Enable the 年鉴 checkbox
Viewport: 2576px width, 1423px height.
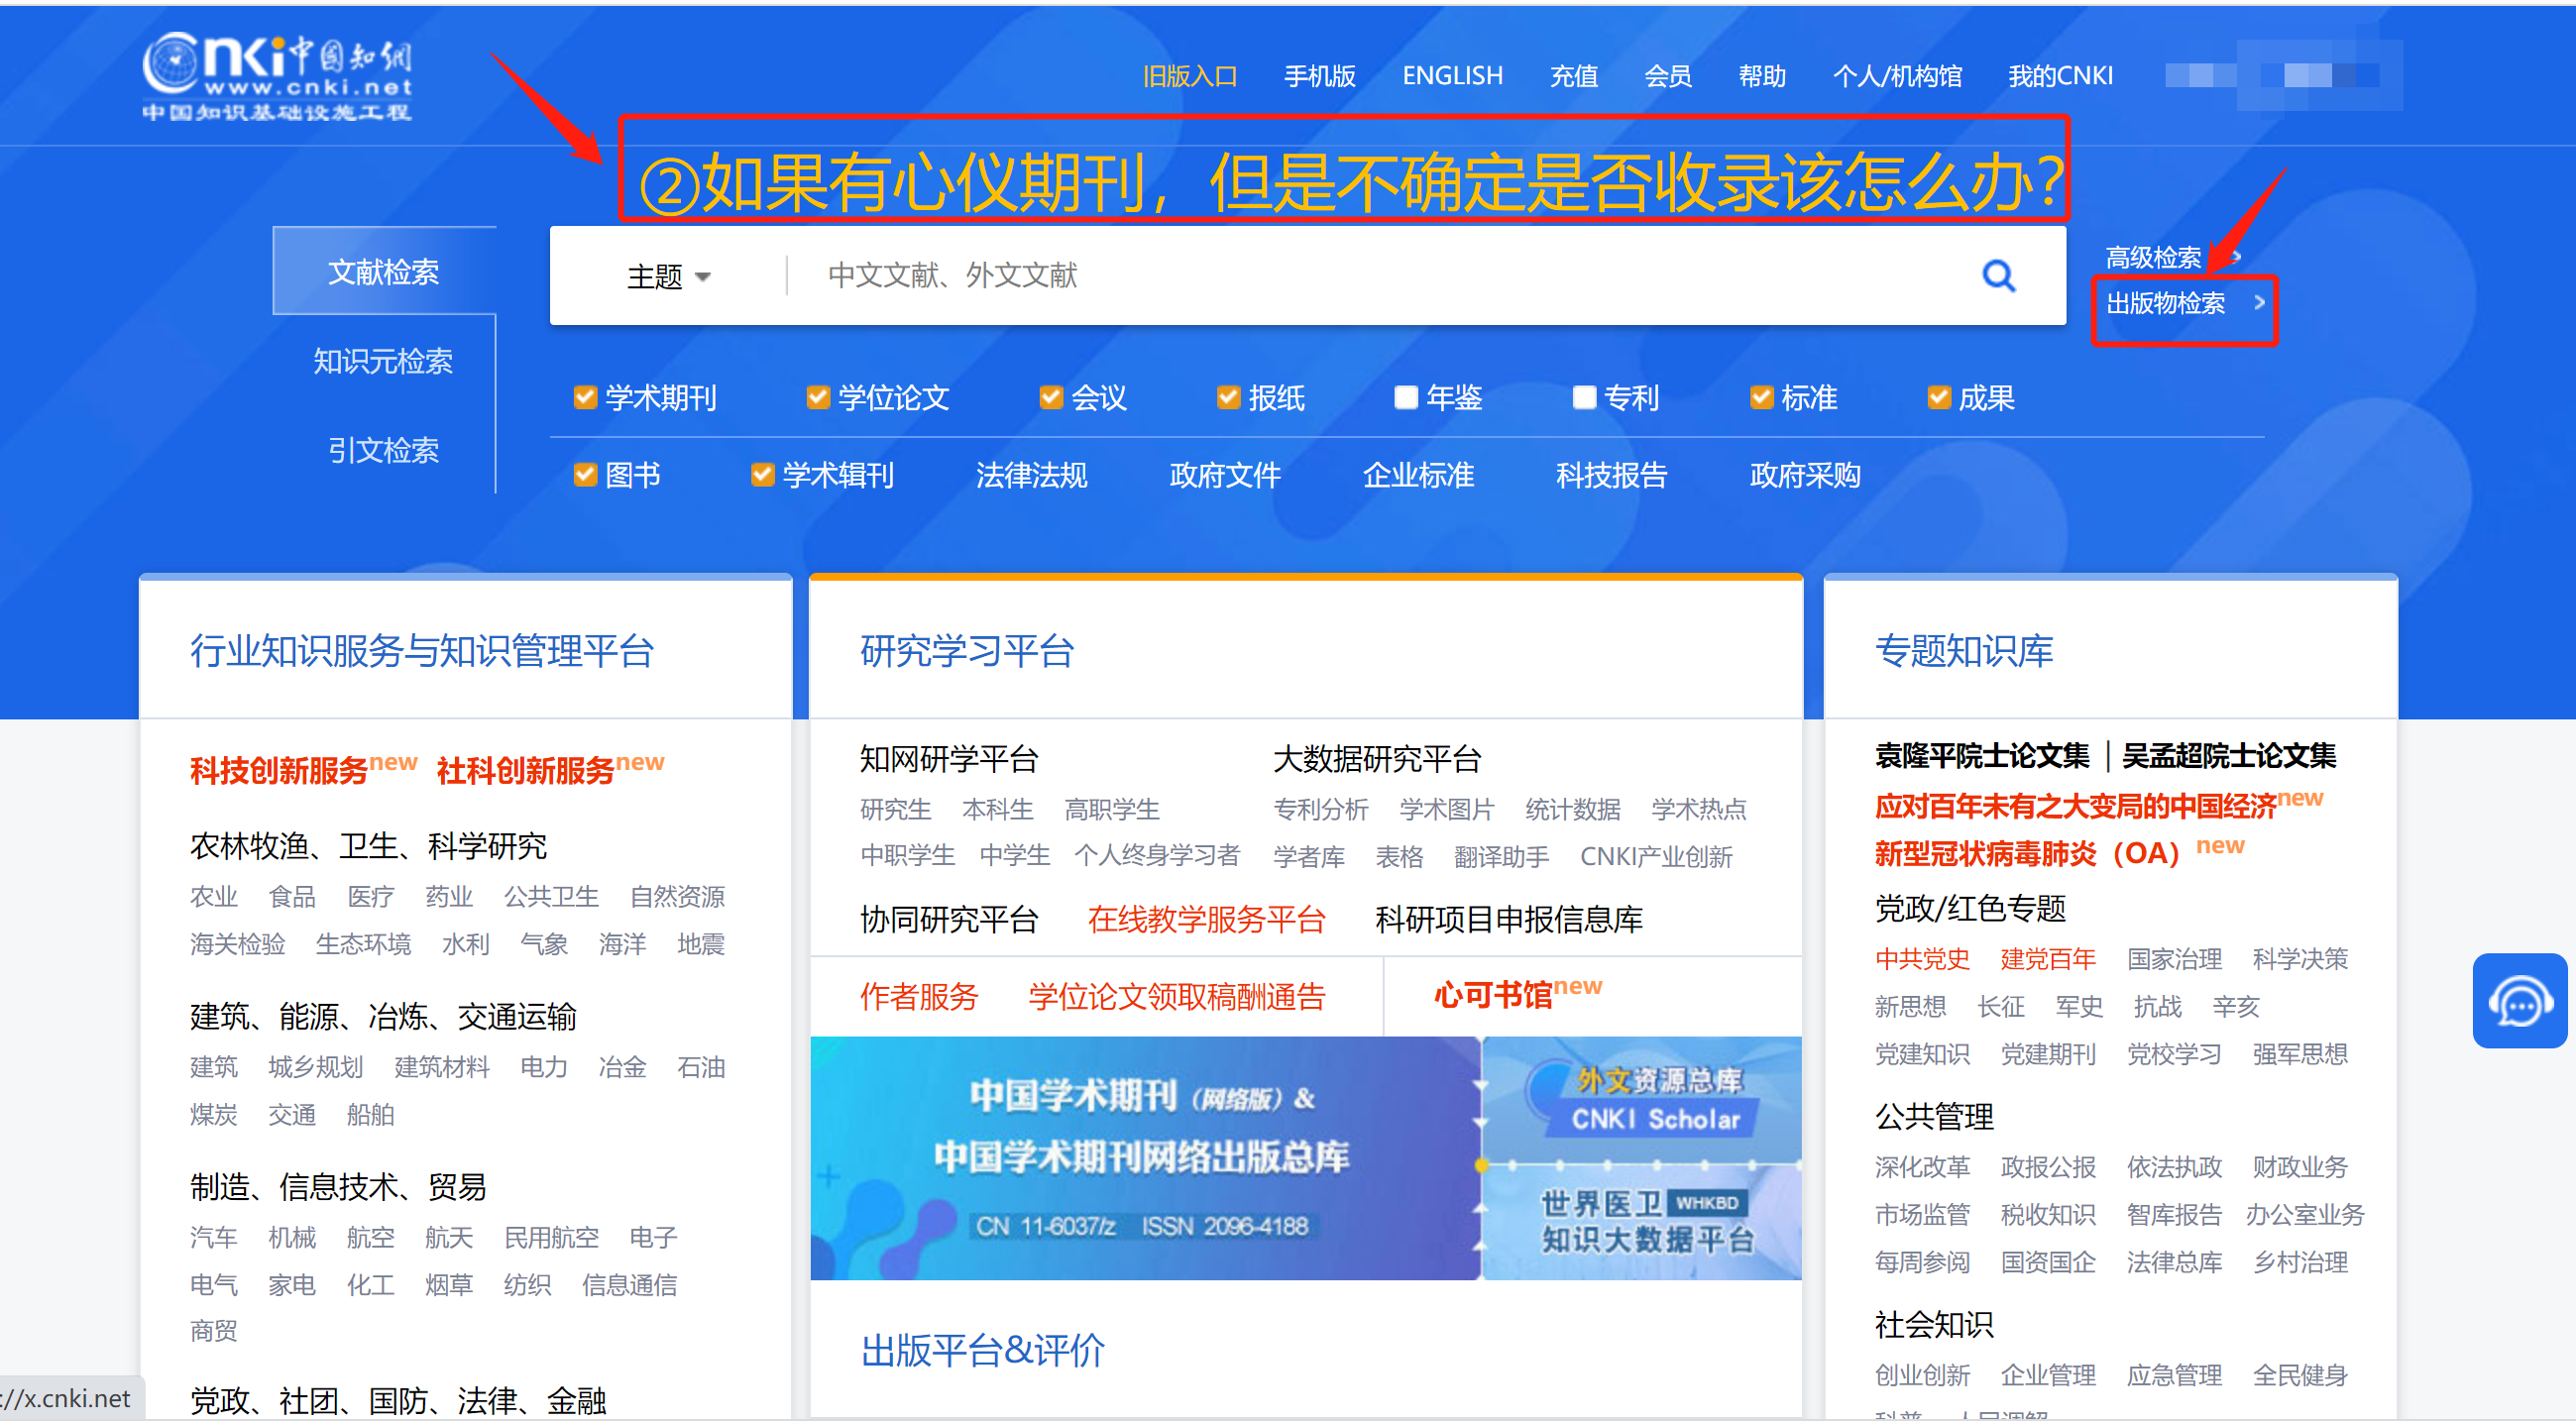1406,398
